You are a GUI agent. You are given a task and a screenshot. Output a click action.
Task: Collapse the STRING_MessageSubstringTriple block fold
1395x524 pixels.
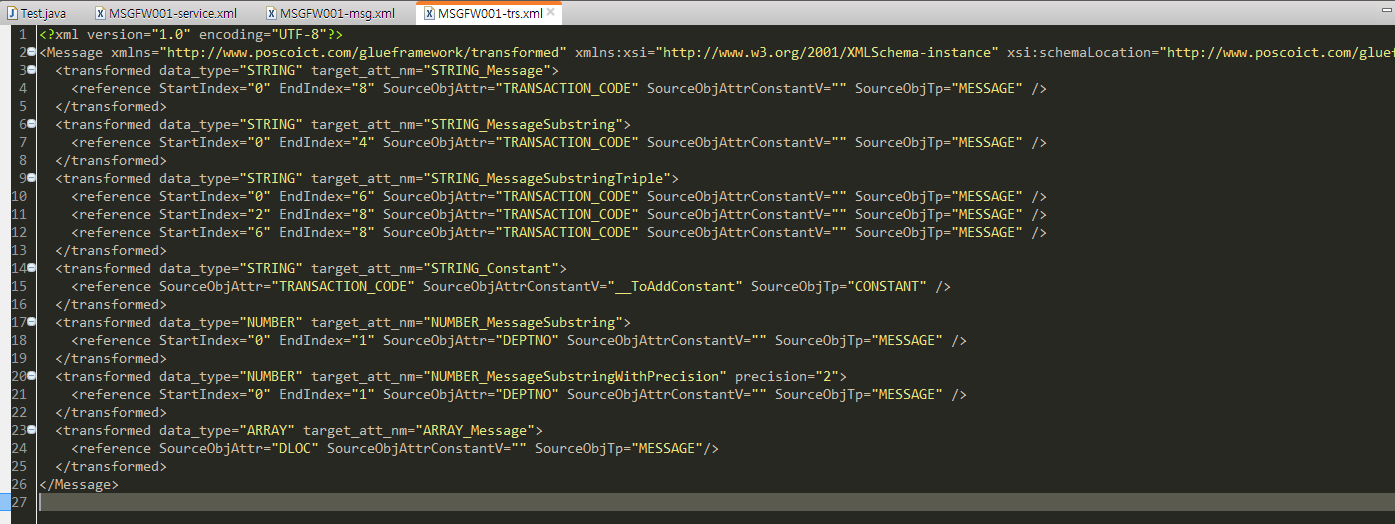pyautogui.click(x=32, y=178)
